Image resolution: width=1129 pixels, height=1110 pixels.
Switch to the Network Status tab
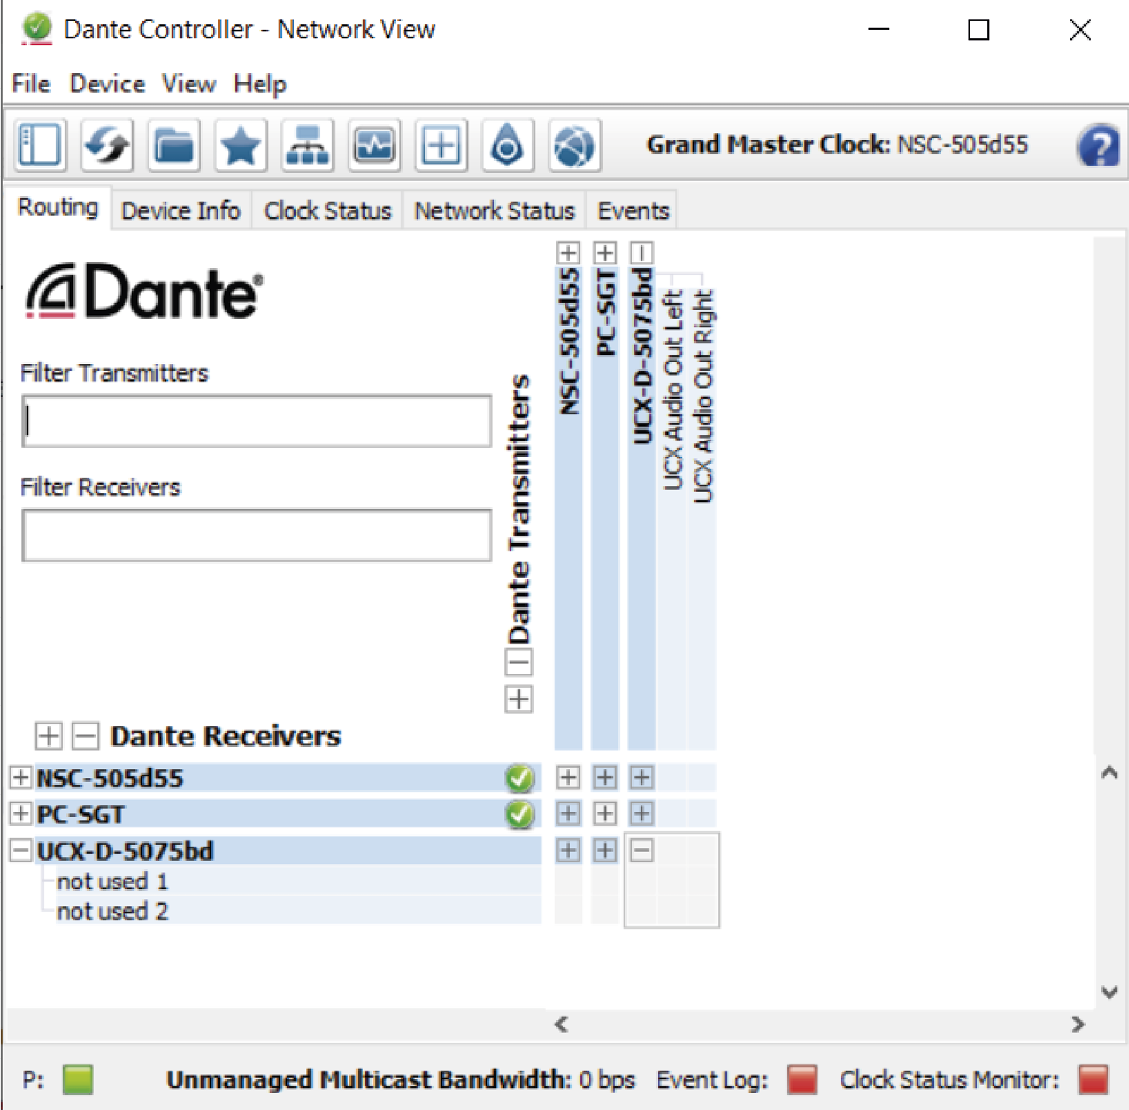(495, 210)
